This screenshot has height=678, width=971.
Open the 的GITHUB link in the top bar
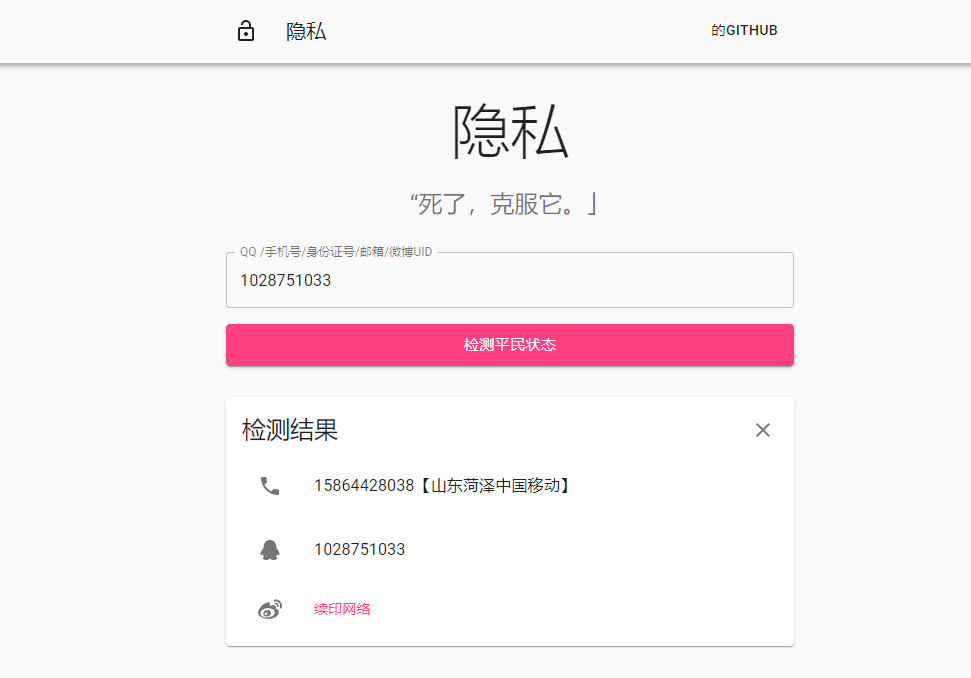(744, 30)
